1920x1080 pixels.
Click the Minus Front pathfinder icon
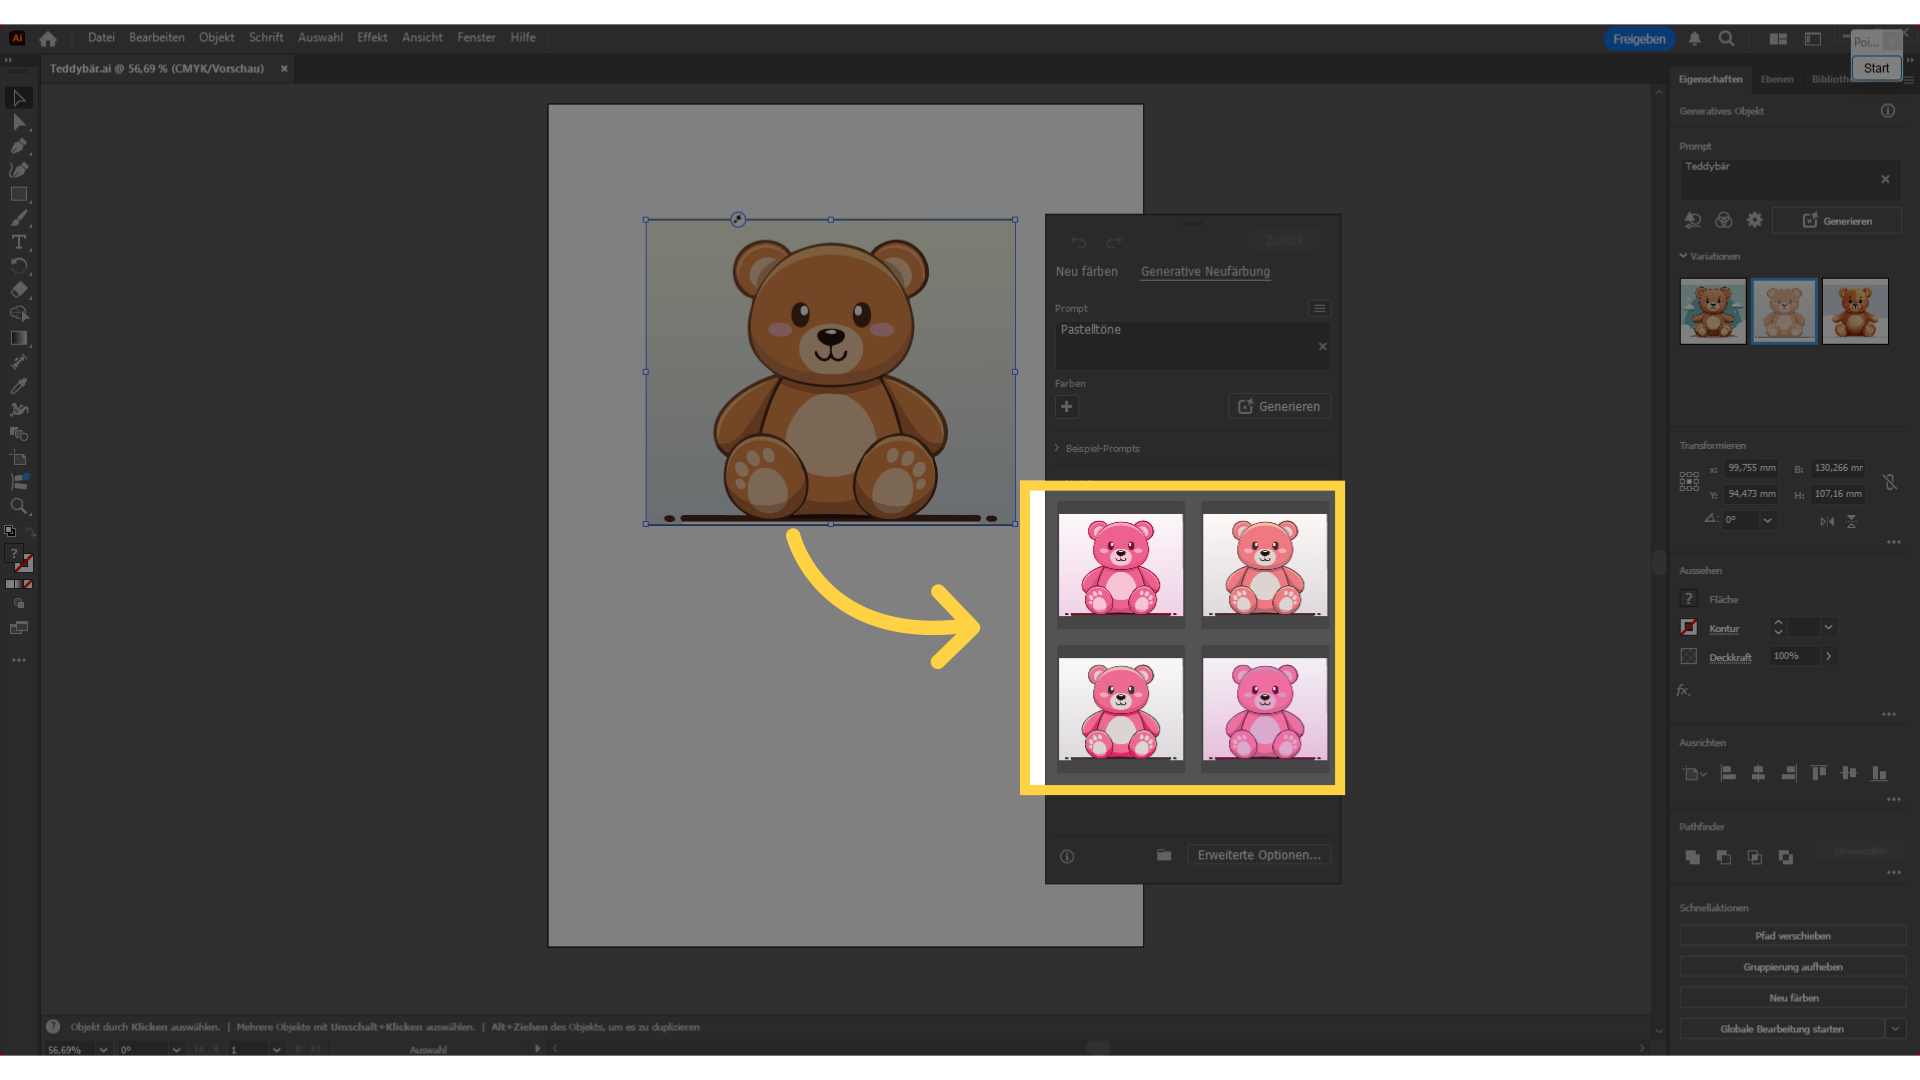1723,857
